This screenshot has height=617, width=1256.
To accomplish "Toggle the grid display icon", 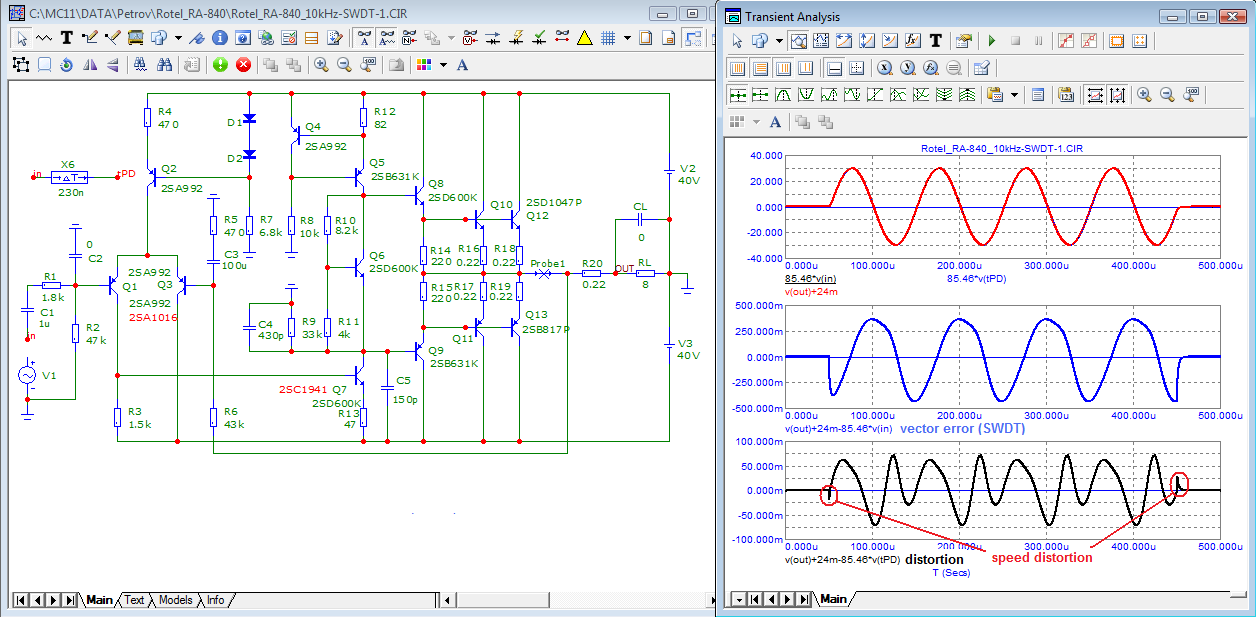I will tap(607, 38).
